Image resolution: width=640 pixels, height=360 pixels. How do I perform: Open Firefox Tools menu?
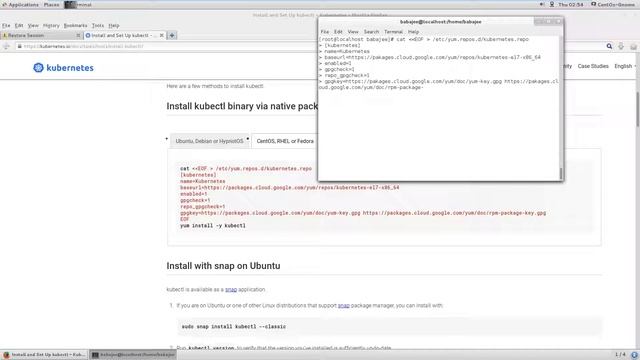(x=98, y=25)
